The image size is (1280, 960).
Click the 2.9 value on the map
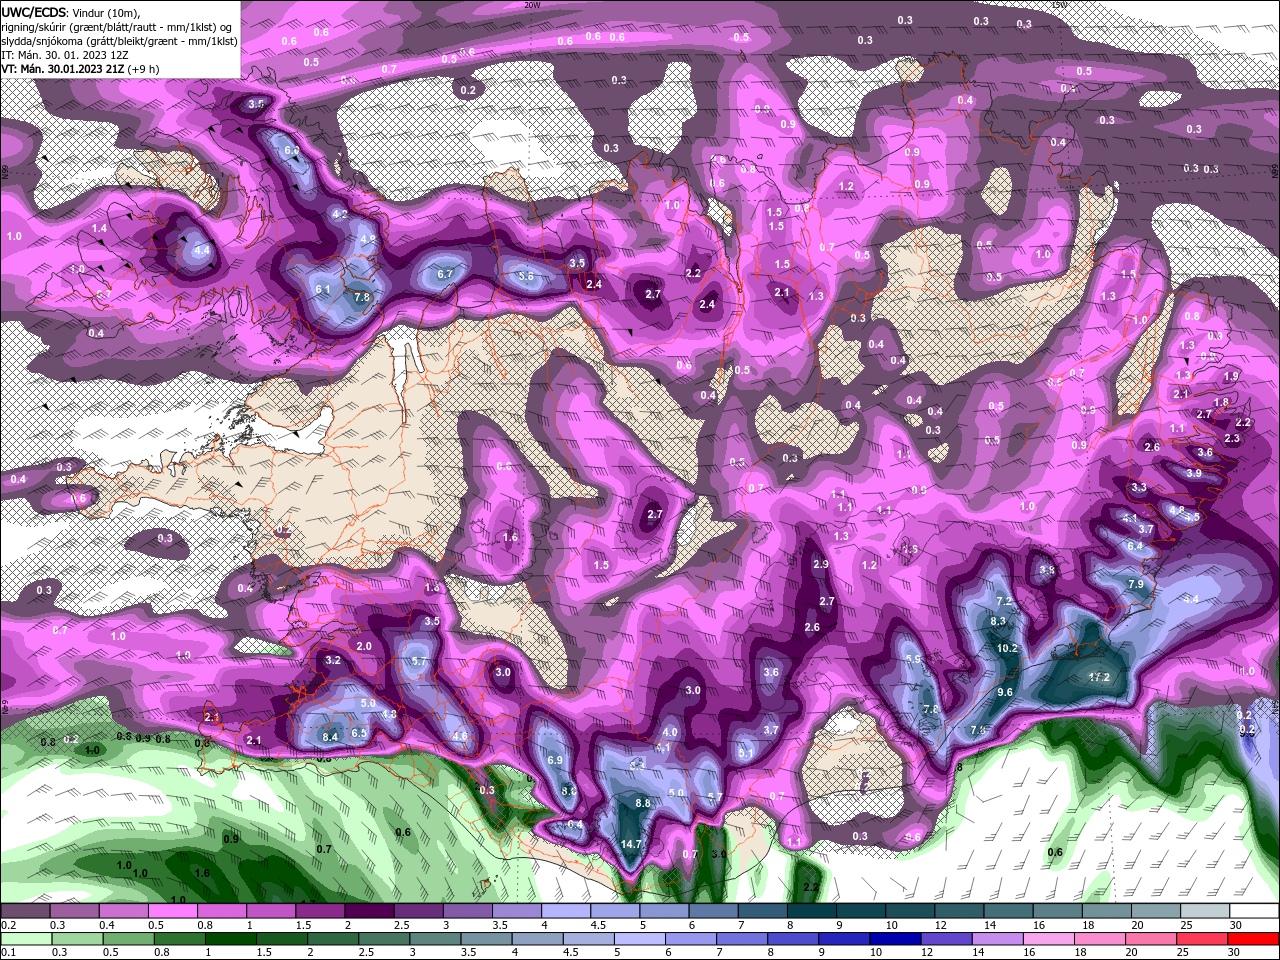point(821,565)
